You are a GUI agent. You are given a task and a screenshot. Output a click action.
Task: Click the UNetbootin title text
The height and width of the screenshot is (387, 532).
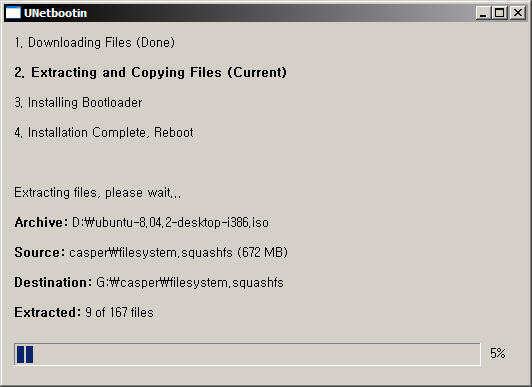tap(56, 13)
